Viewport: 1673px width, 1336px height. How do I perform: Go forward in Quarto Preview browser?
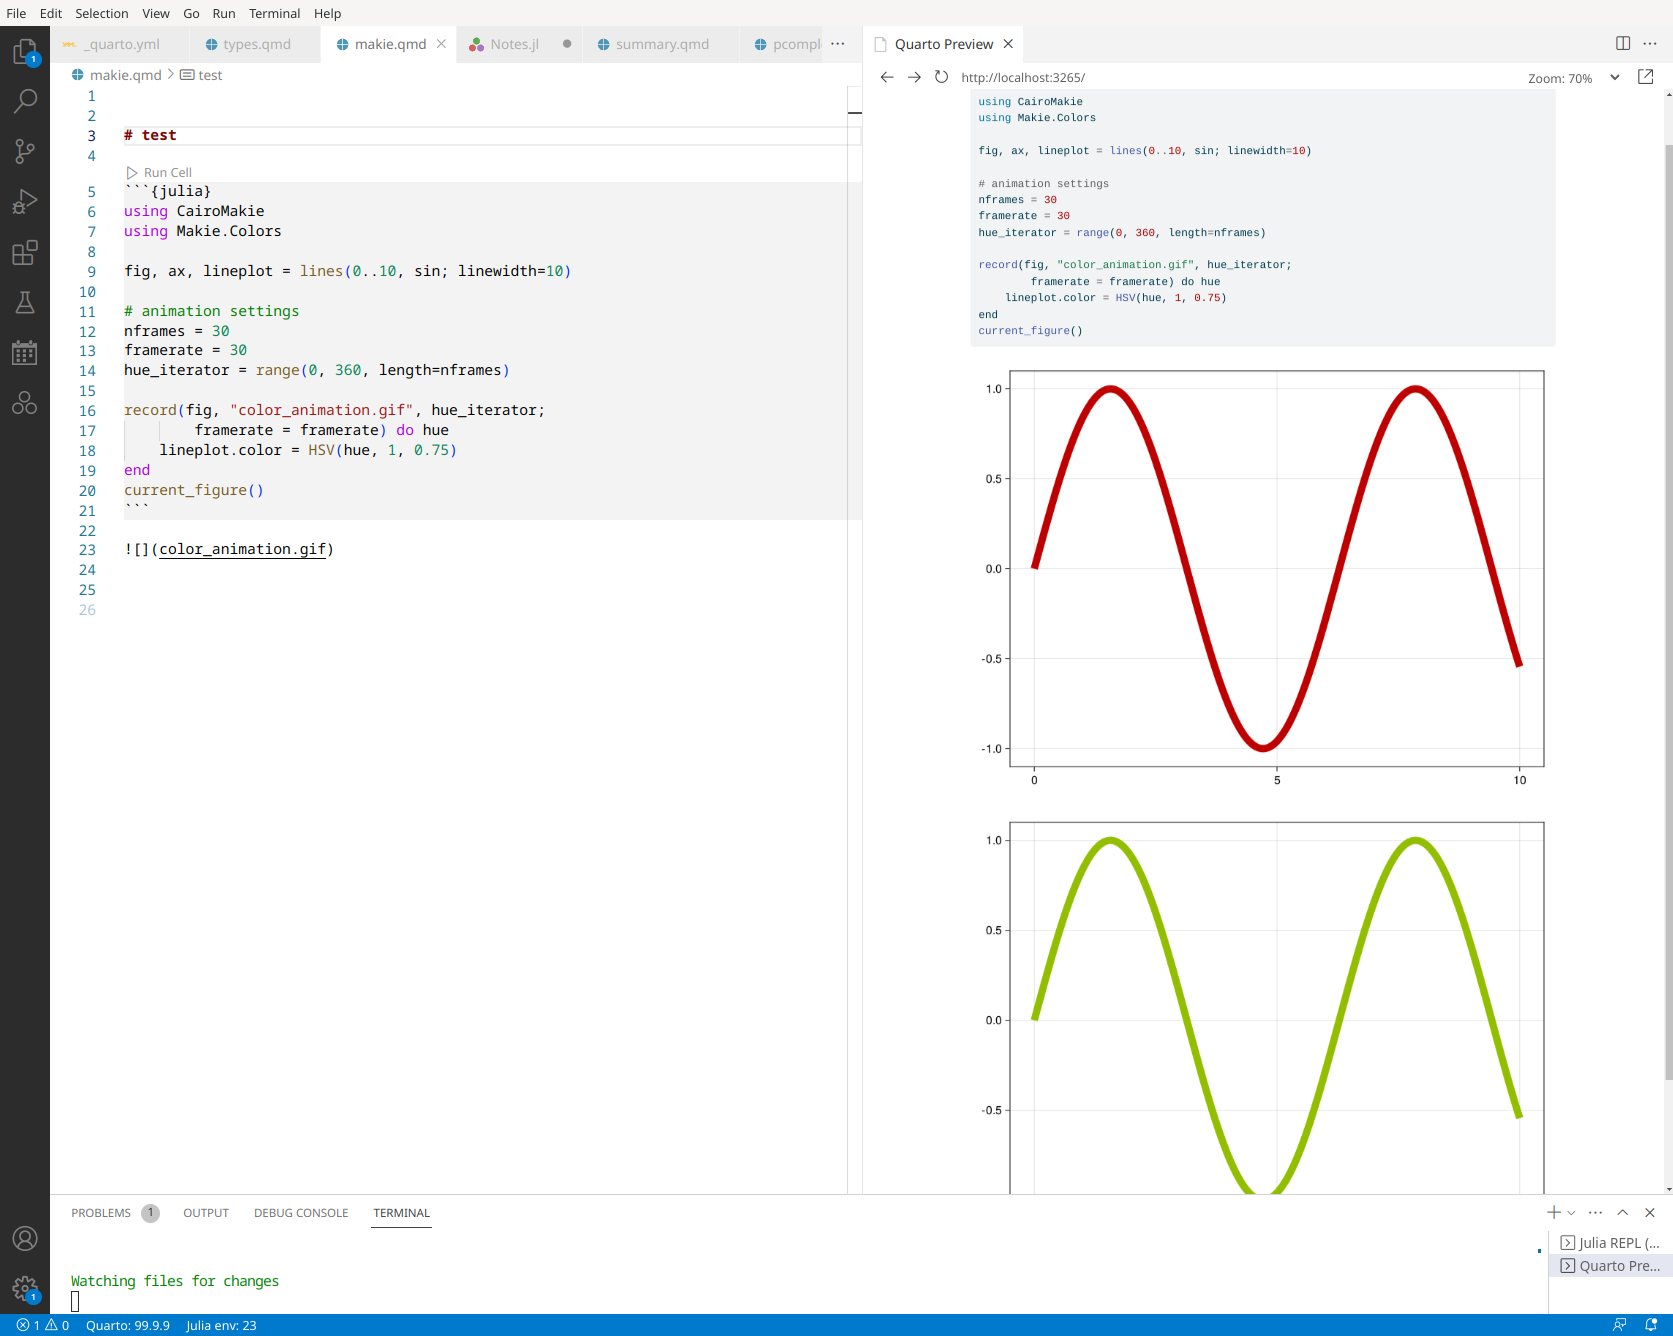pos(914,77)
